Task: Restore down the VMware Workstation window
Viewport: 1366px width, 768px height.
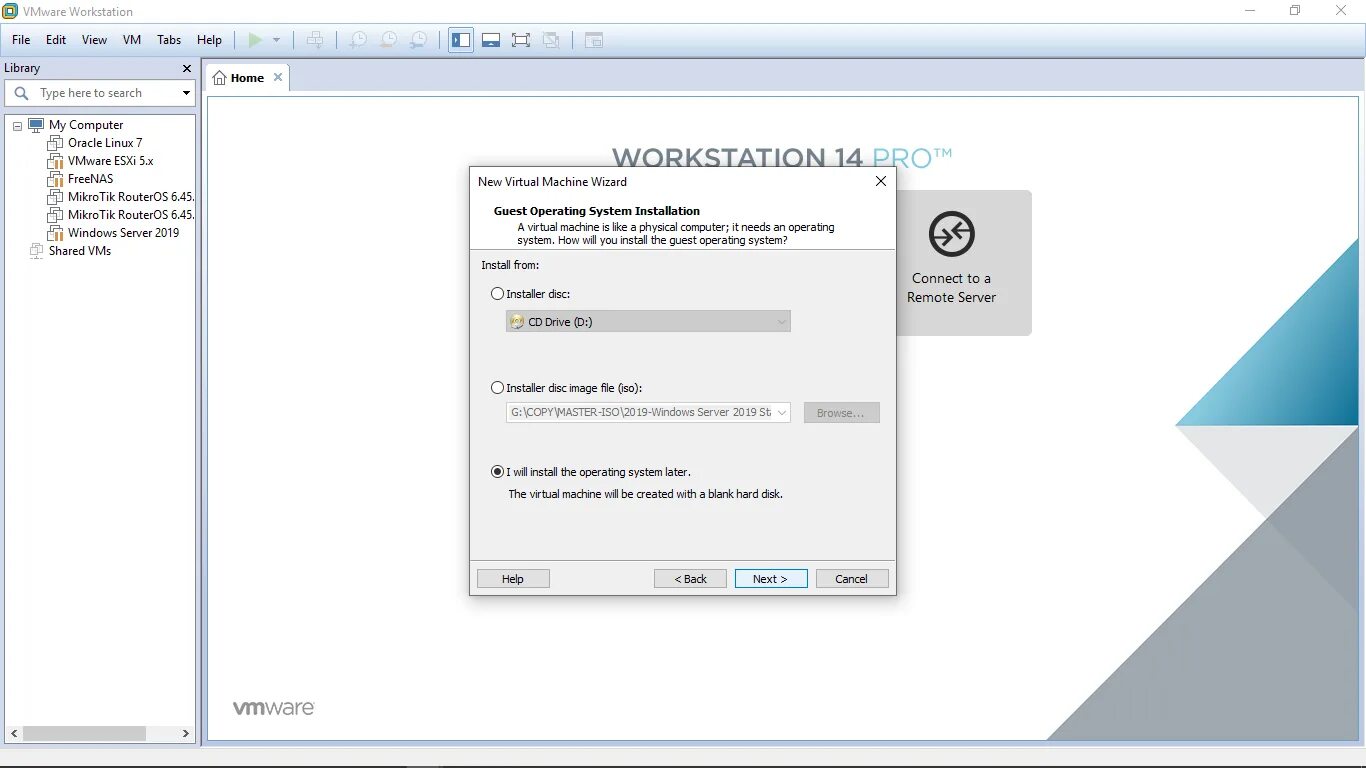Action: point(1295,11)
